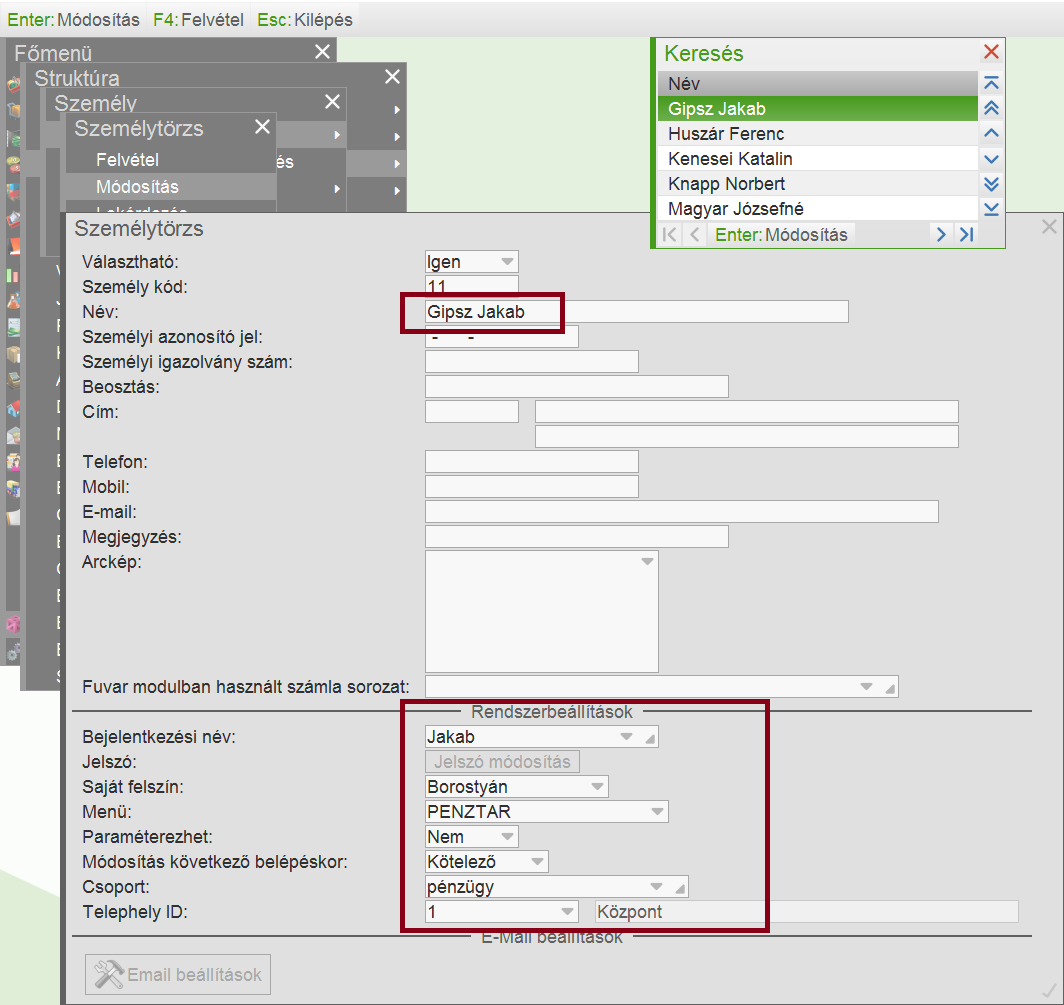
Task: Close the Személy menu window
Action: 332,102
